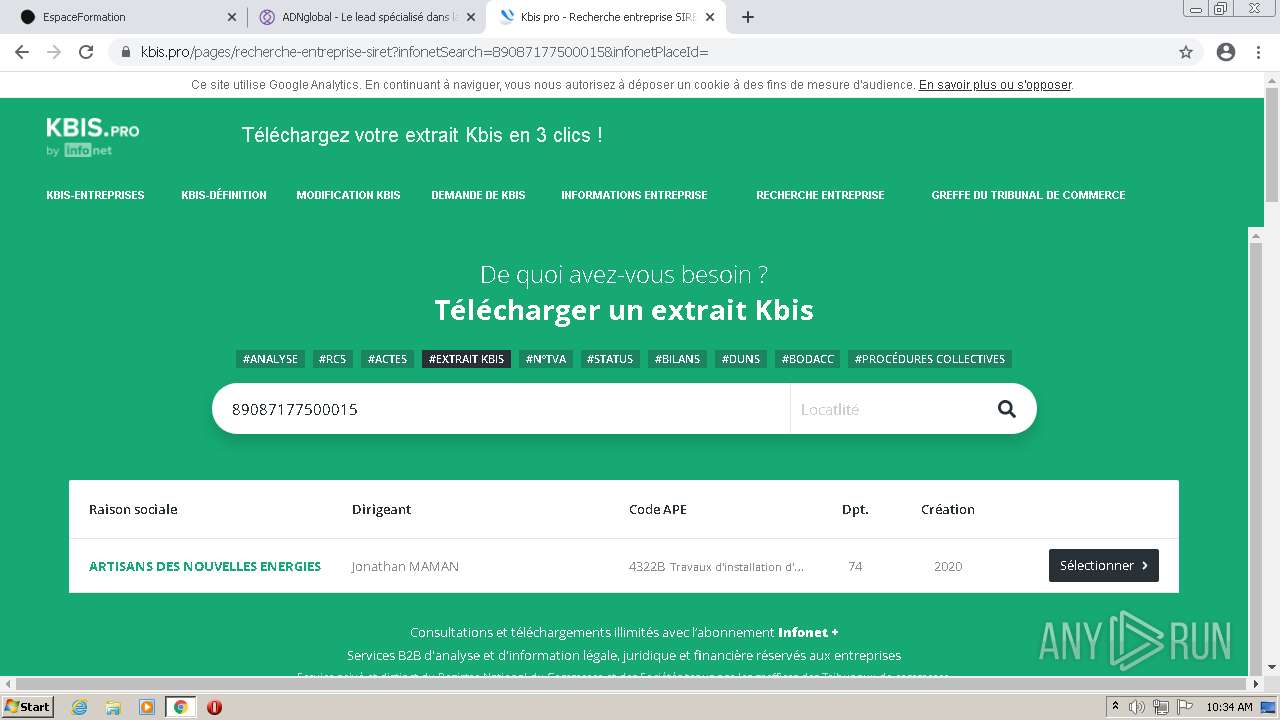
Task: Click the 4322B Travaux d'installation APE code
Action: [x=716, y=567]
